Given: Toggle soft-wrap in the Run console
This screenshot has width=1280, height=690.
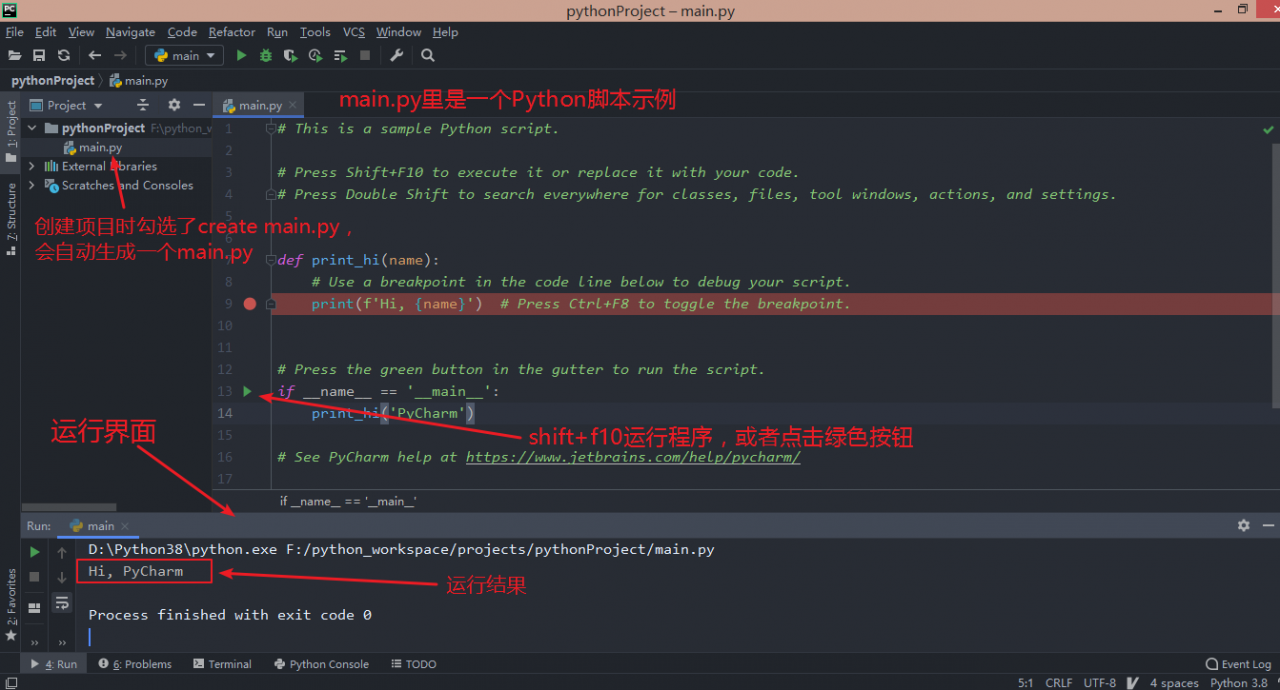Looking at the screenshot, I should click(62, 603).
